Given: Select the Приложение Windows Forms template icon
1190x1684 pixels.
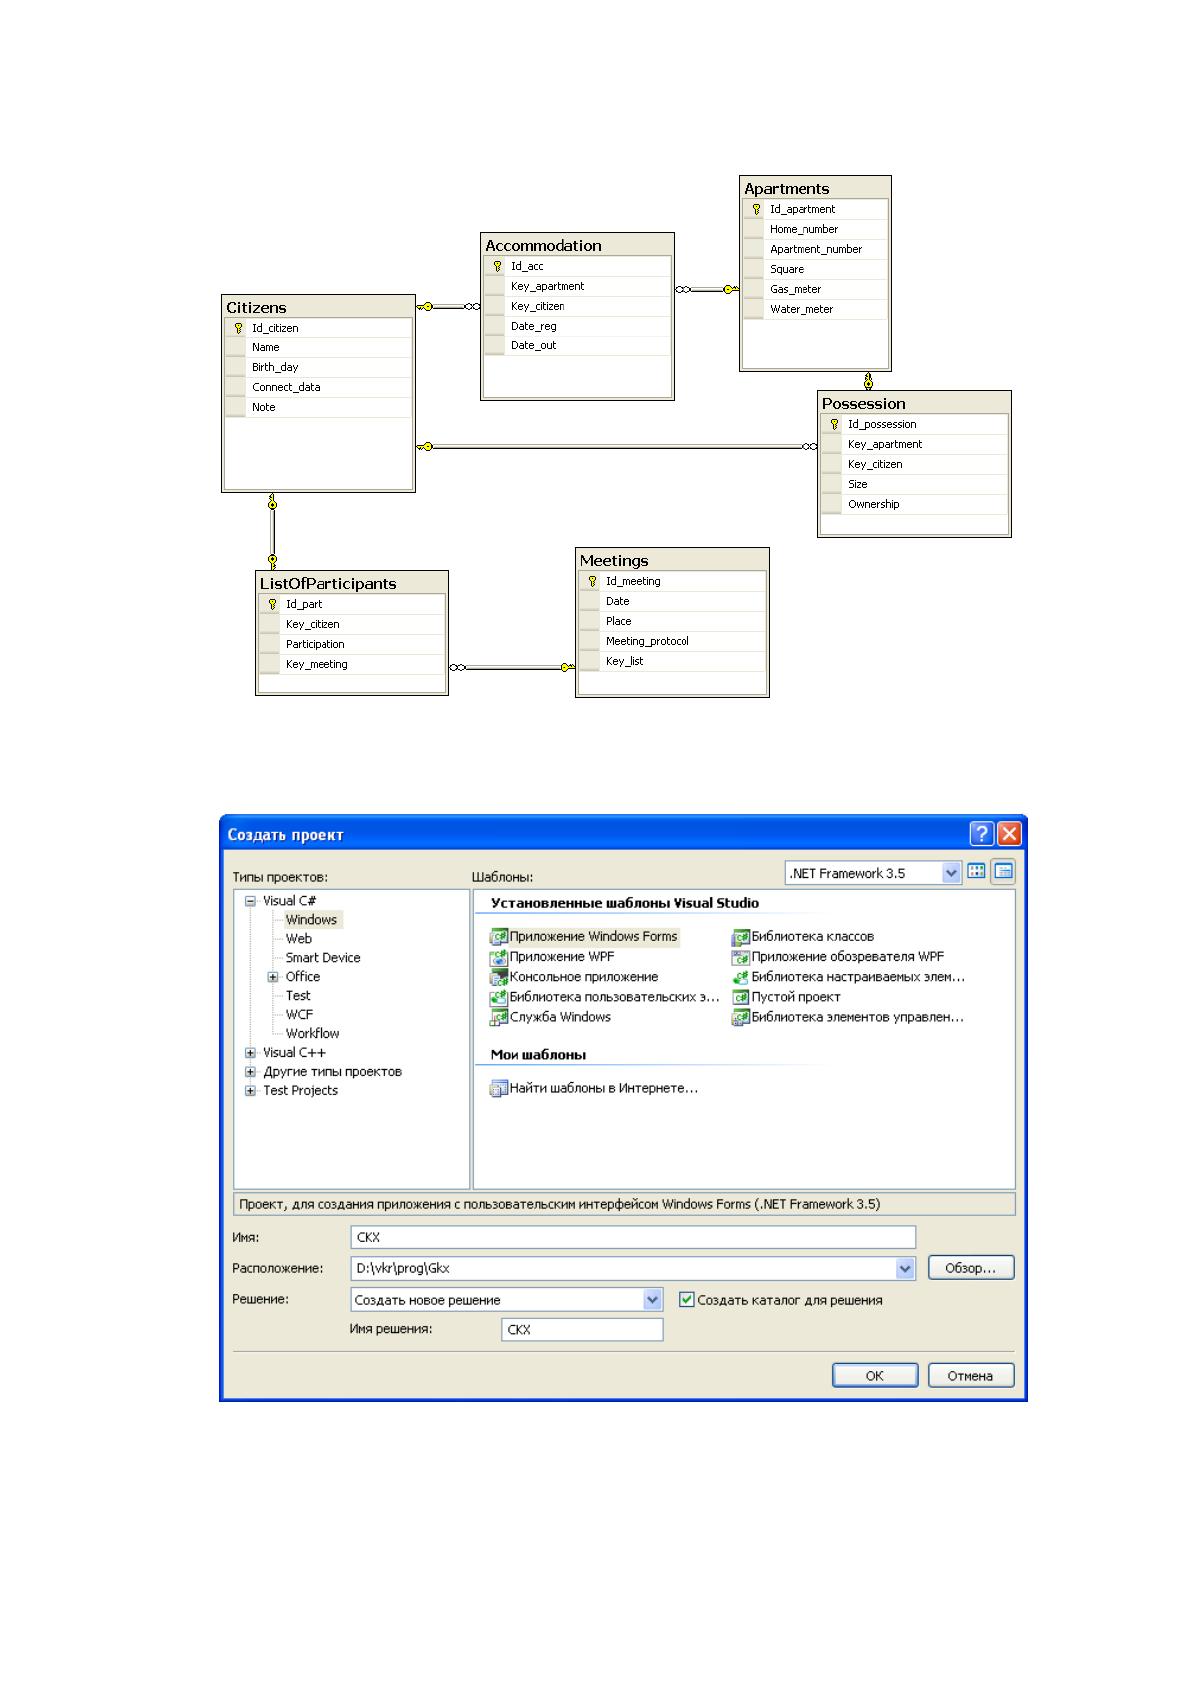Looking at the screenshot, I should click(x=498, y=937).
